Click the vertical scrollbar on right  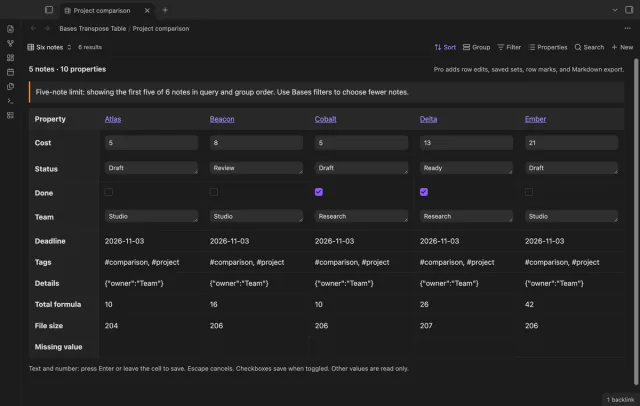[x=636, y=222]
